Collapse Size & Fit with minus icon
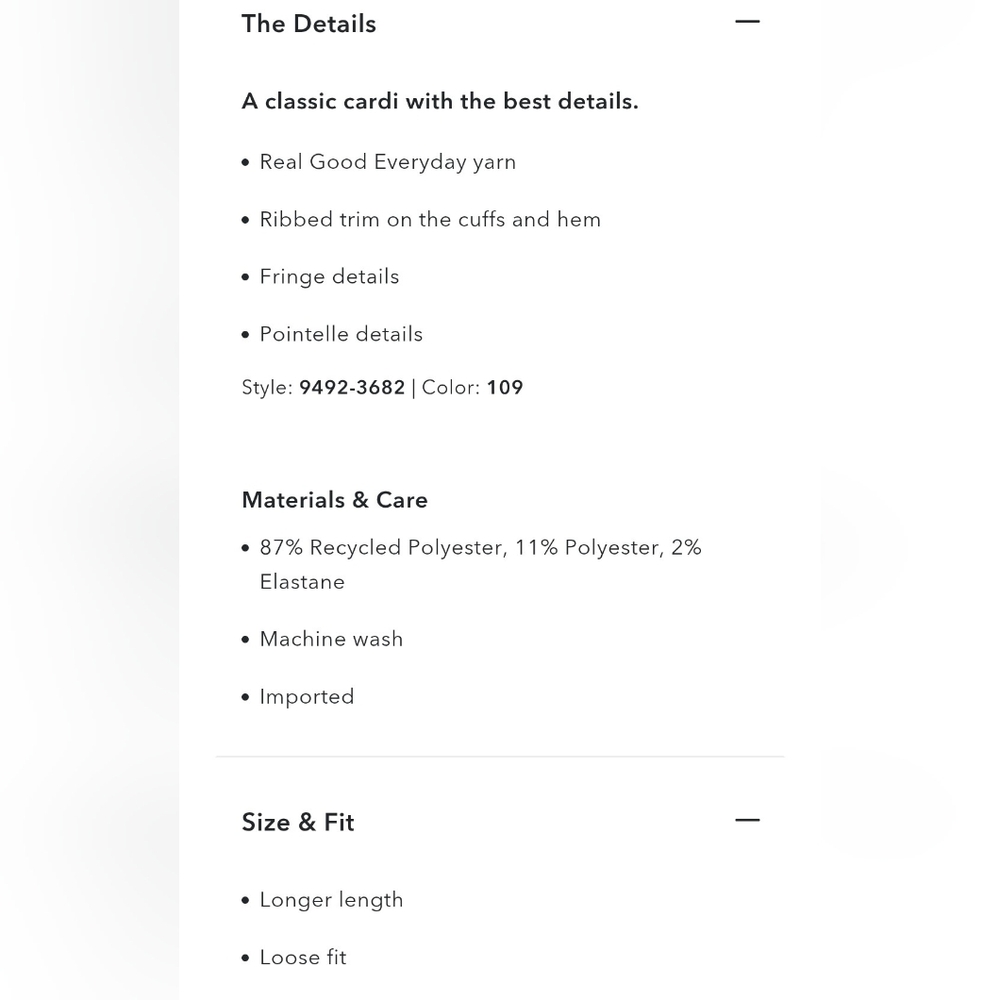Image resolution: width=1000 pixels, height=1000 pixels. click(x=747, y=821)
